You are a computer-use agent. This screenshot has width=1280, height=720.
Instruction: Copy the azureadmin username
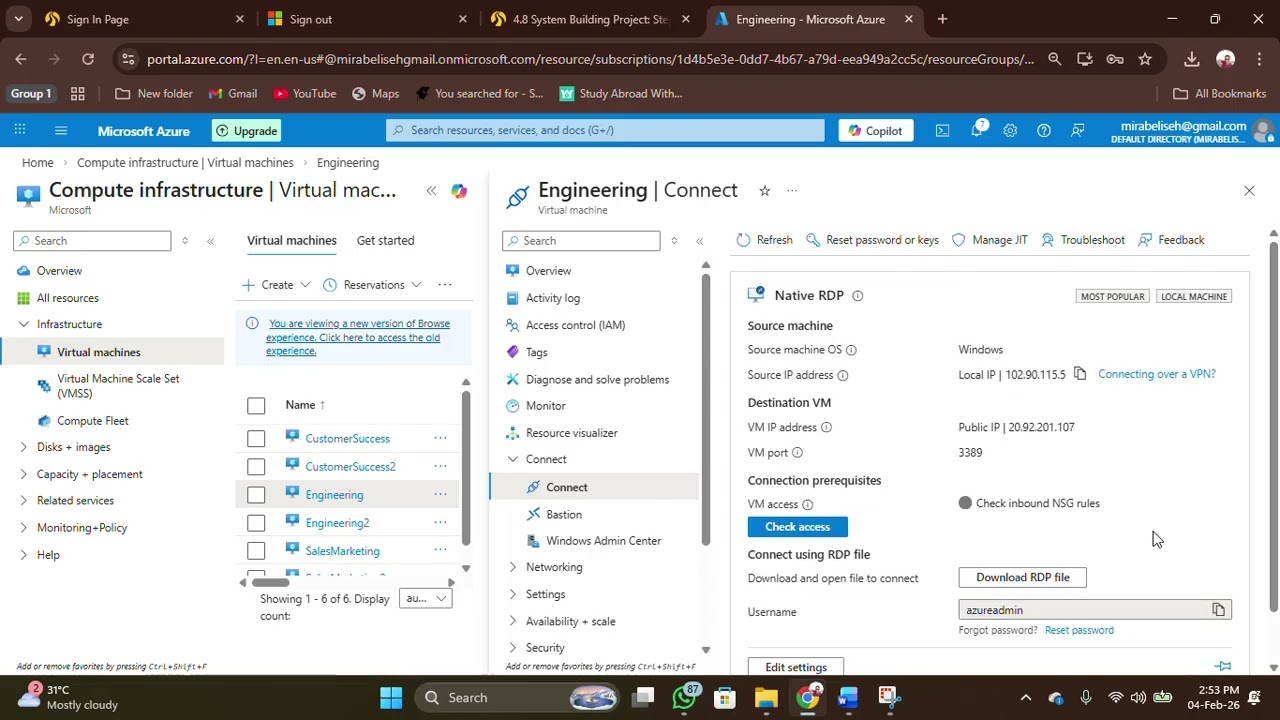pyautogui.click(x=1218, y=610)
